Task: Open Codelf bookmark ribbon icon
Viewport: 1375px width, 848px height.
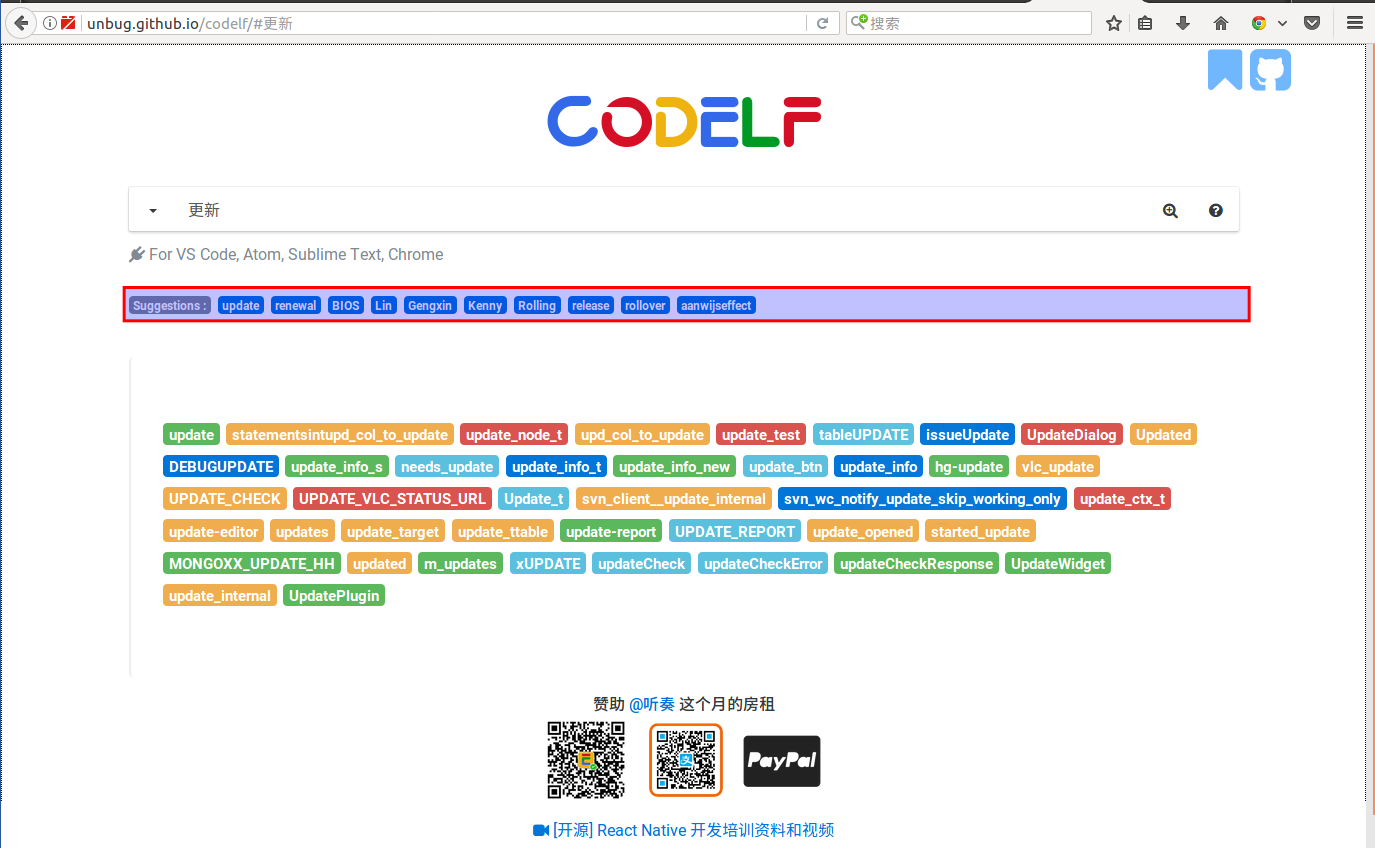Action: (x=1224, y=69)
